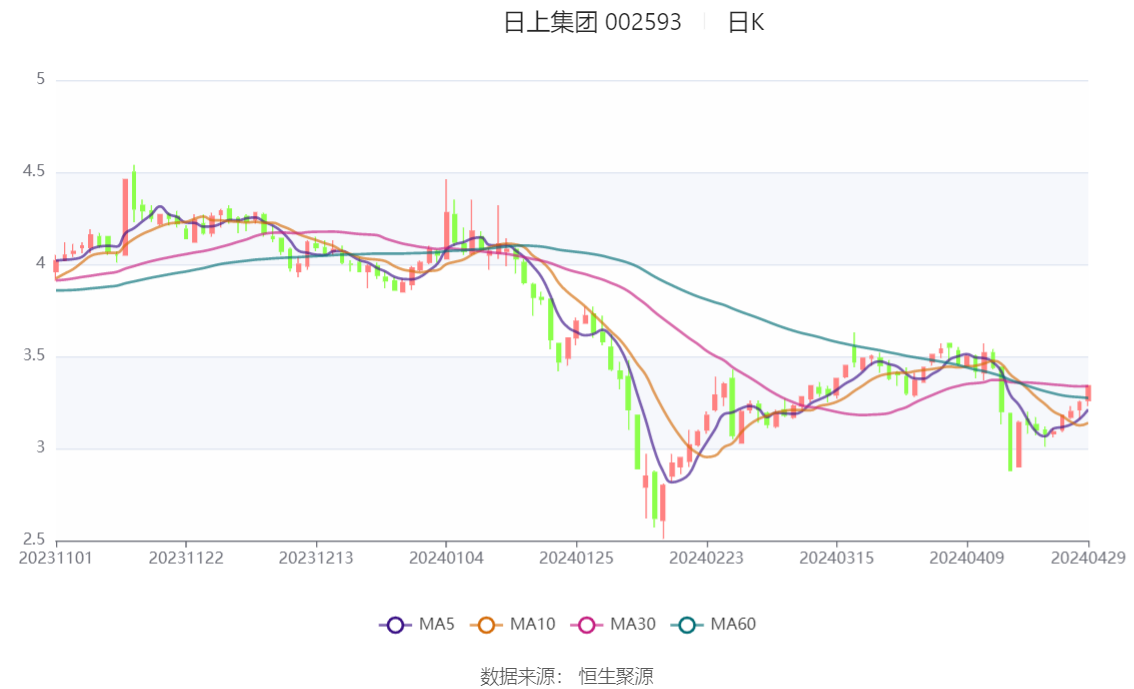Screen dimensions: 1134x689
Task: Click the x-axis date label 20240429
Action: pyautogui.click(x=1088, y=558)
